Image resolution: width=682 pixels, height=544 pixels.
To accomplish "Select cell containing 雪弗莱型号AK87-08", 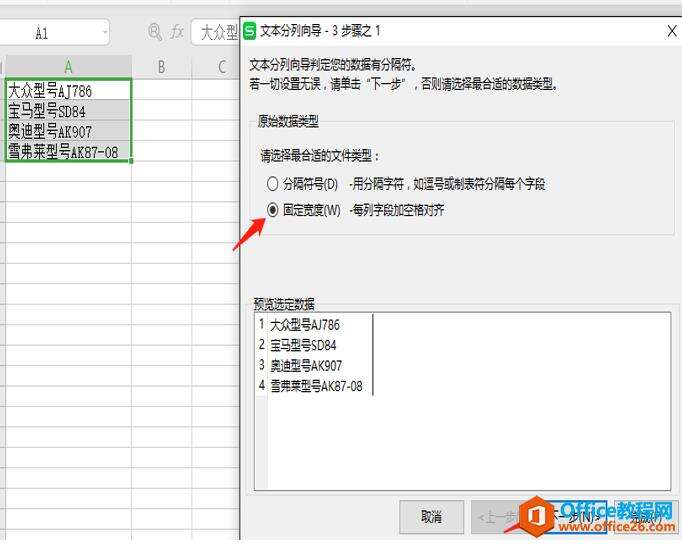I will (68, 151).
